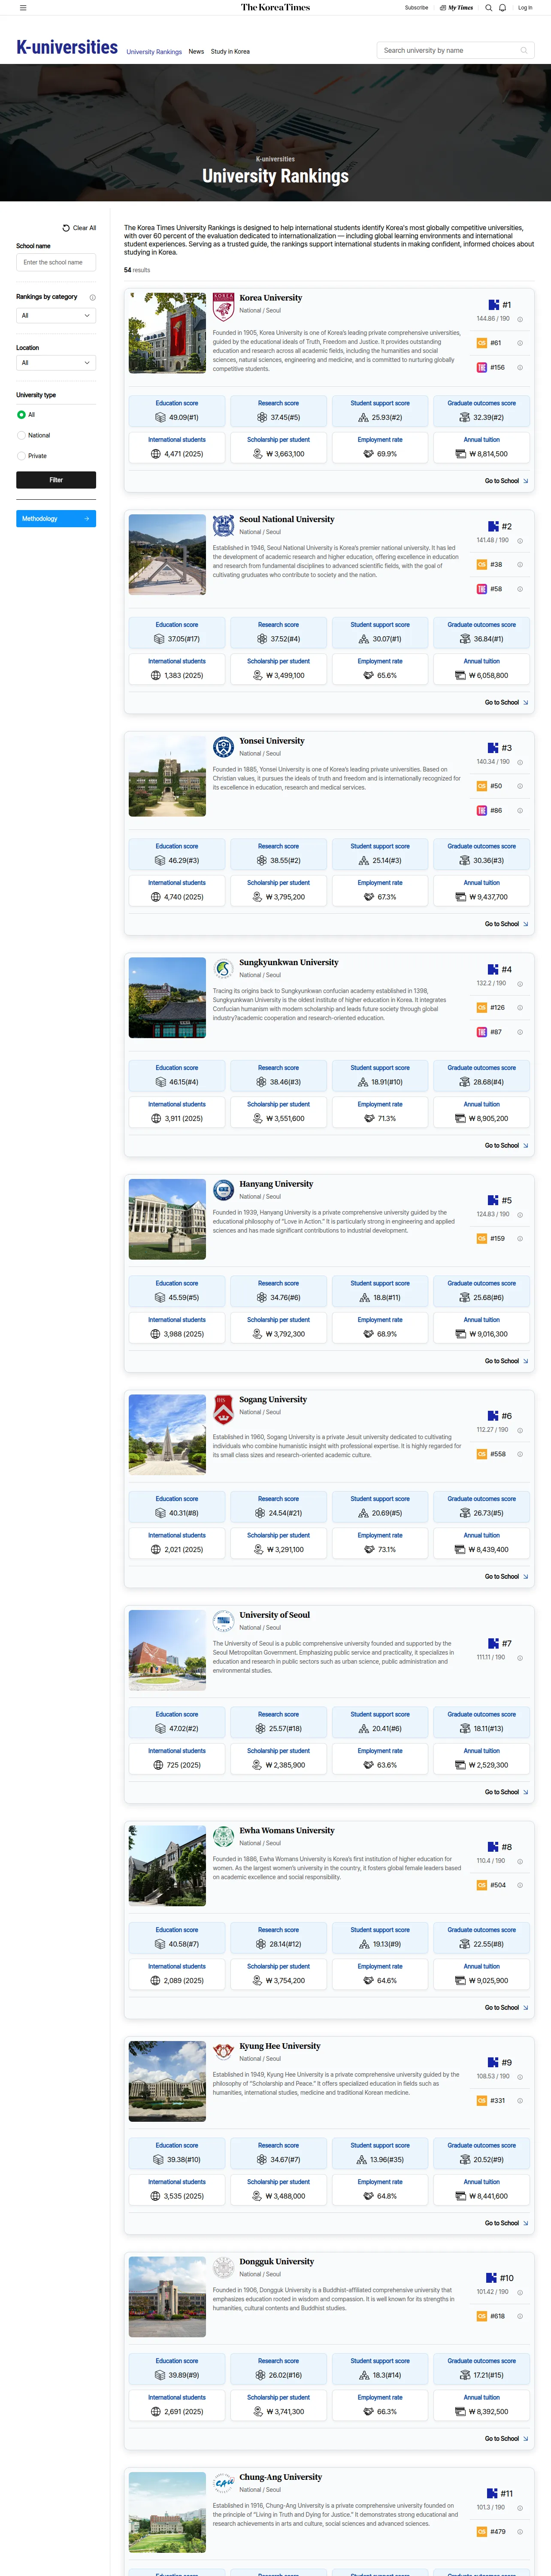Click Go to School on Yonsei University card

(506, 924)
